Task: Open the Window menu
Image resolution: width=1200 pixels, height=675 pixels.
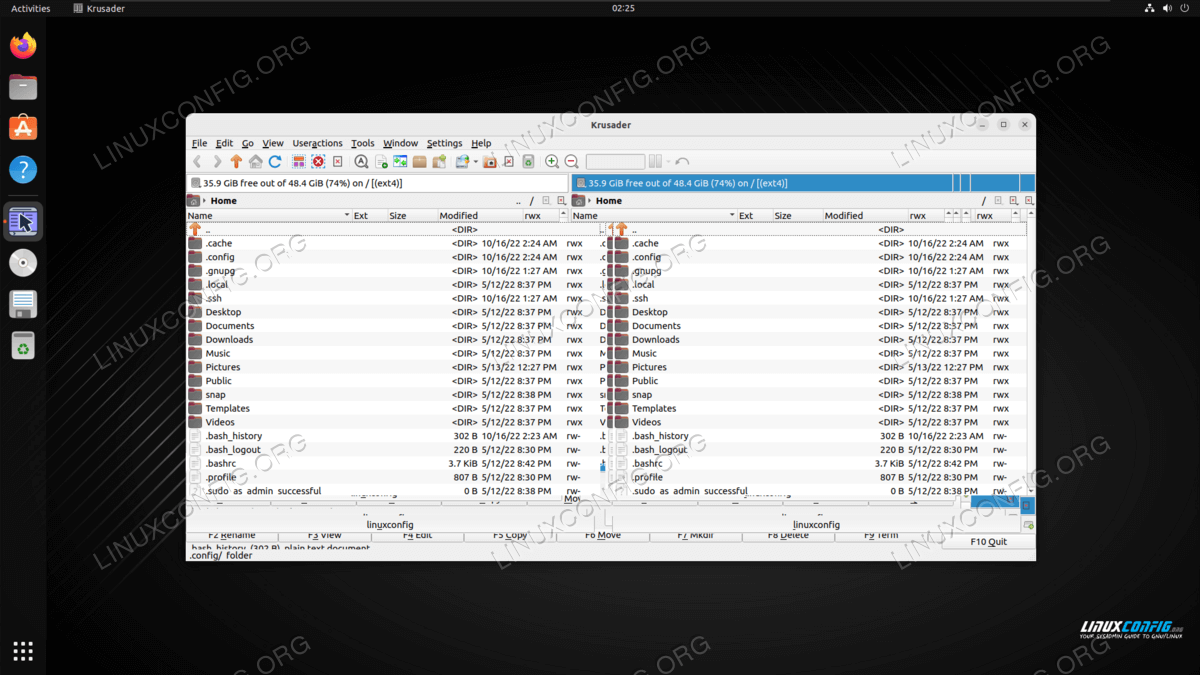Action: pyautogui.click(x=400, y=143)
